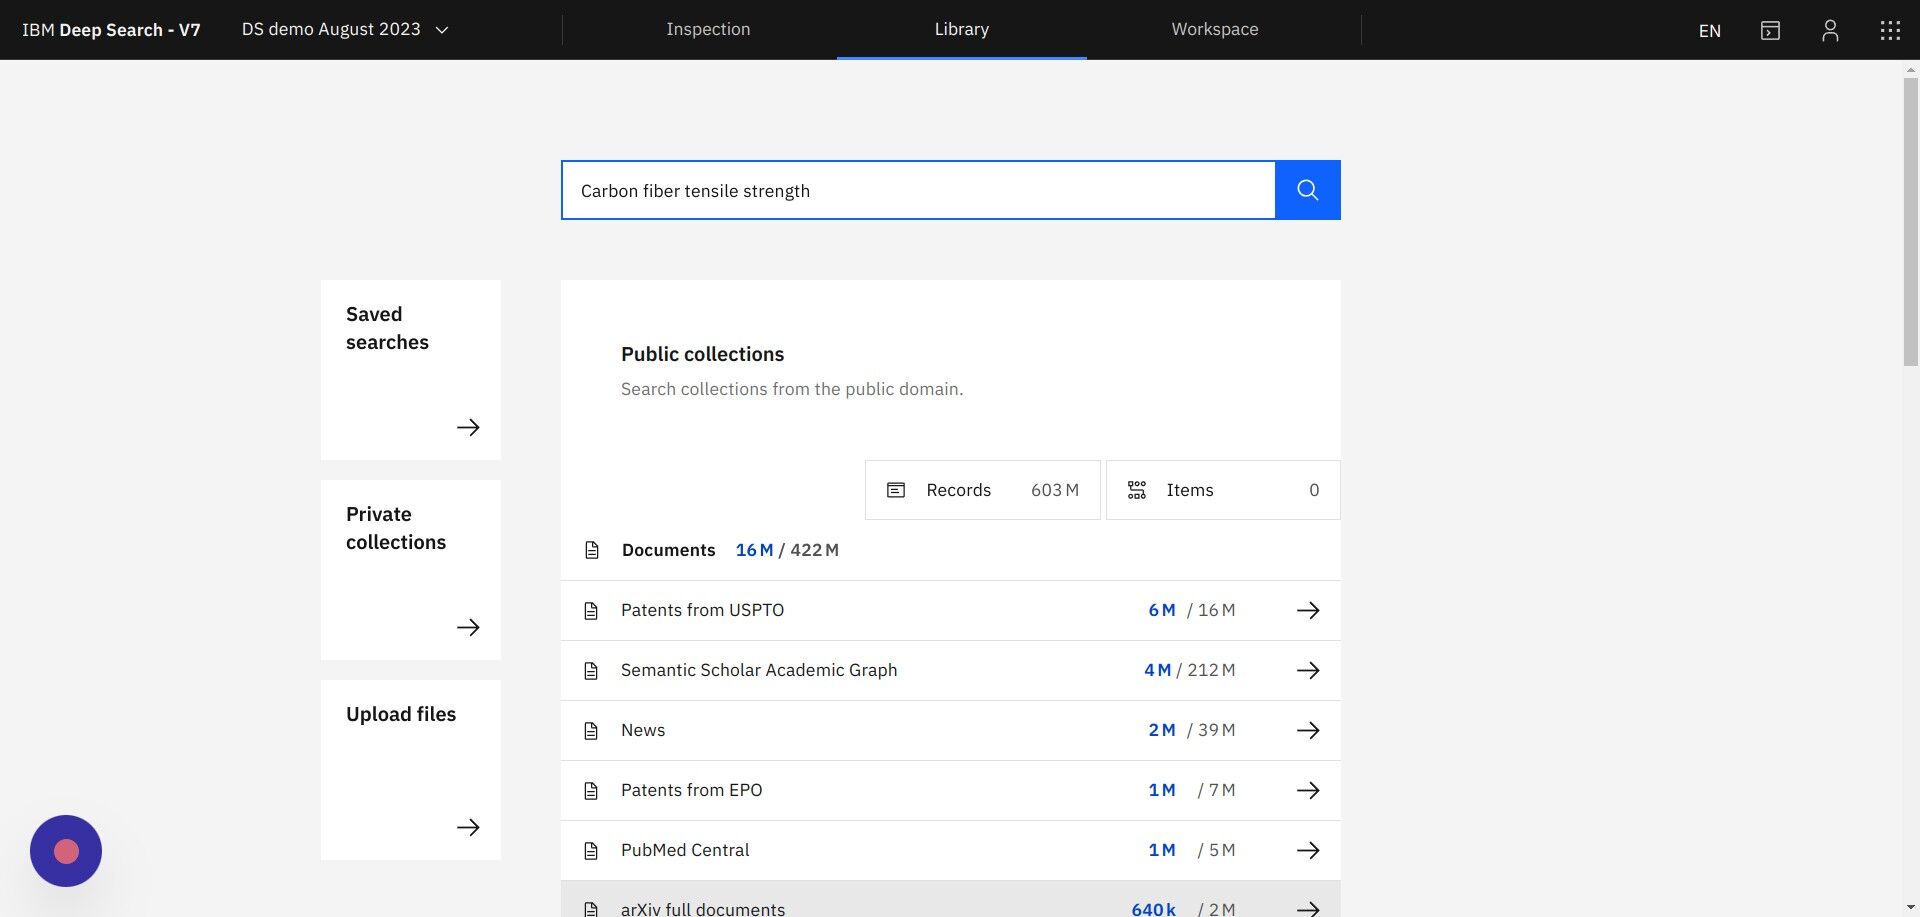Click the Documents 16M / 422M heading
Viewport: 1920px width, 917px height.
point(730,550)
